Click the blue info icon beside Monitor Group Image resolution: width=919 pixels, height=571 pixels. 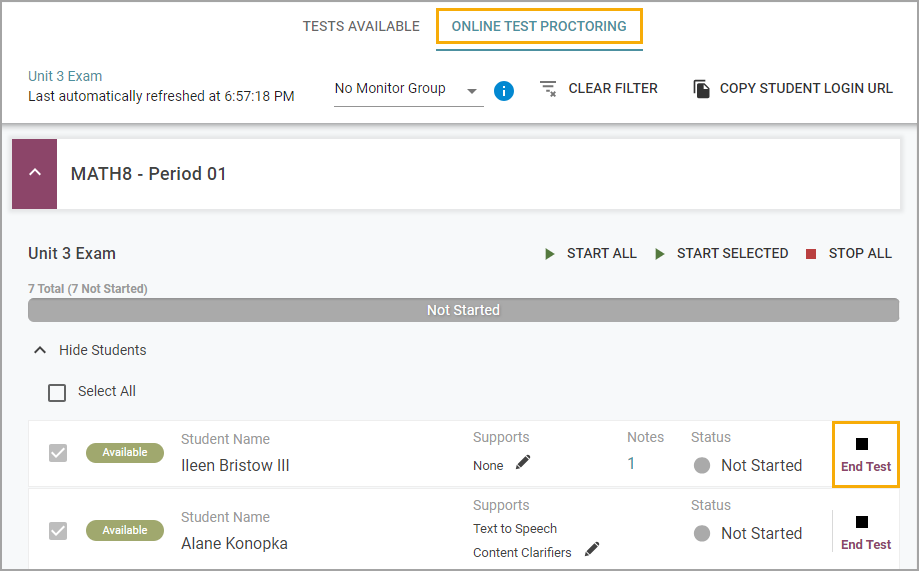[504, 91]
